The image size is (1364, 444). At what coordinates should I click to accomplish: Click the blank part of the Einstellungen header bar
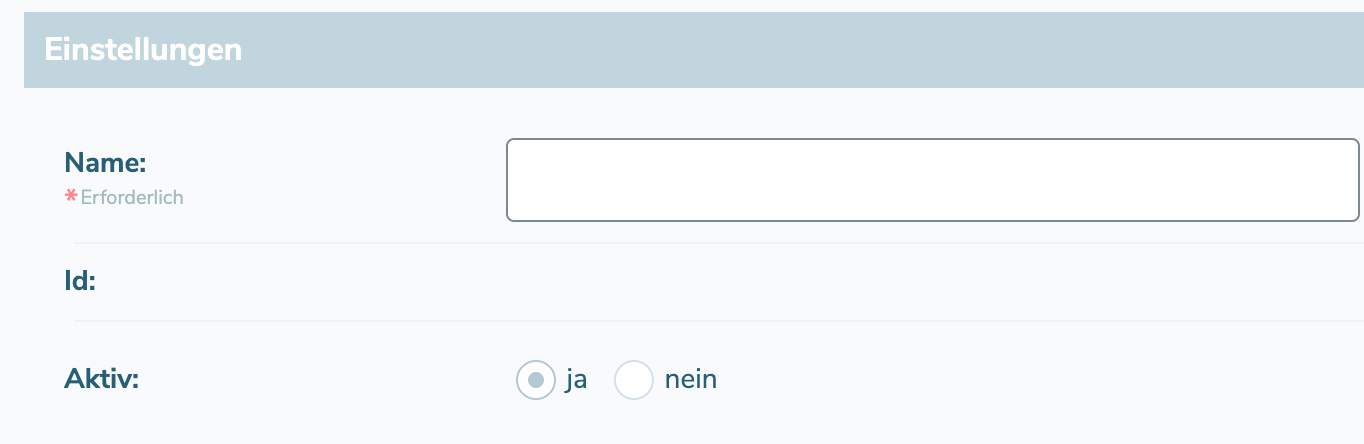point(800,50)
